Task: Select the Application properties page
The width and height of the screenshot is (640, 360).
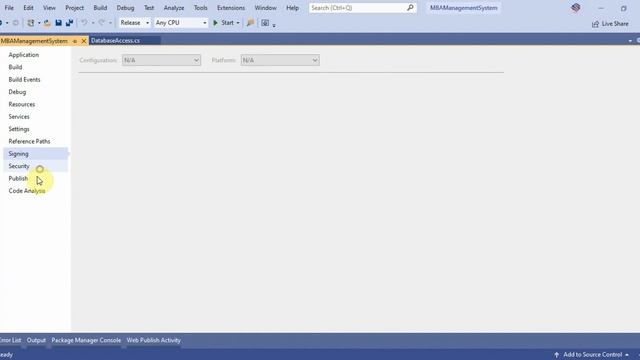Action: click(24, 55)
